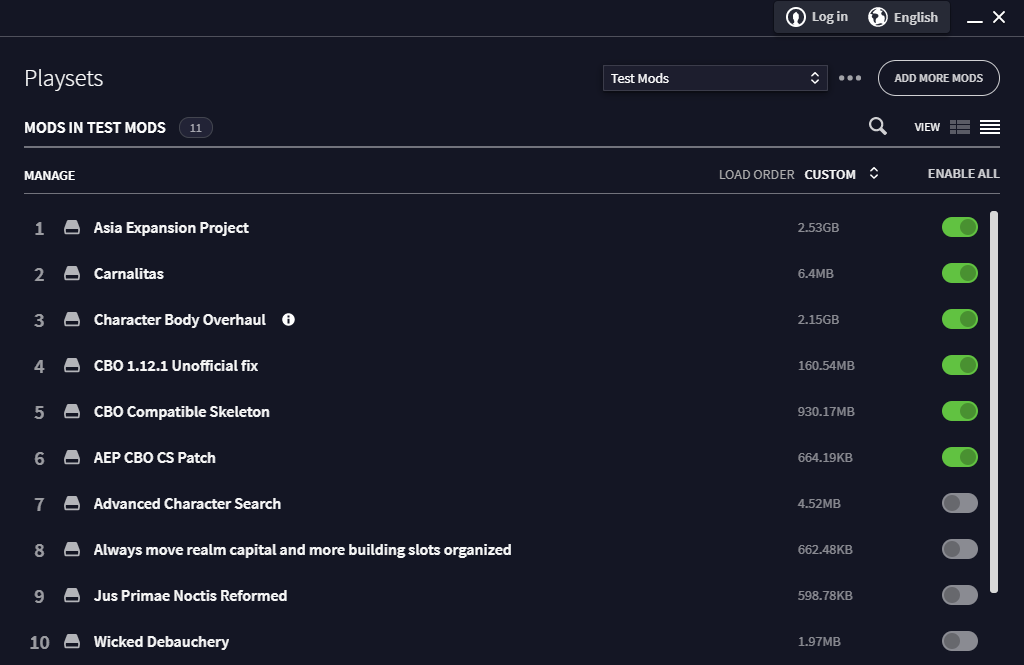Disable the Asia Expansion Project mod toggle
The height and width of the screenshot is (665, 1024).
pos(959,228)
